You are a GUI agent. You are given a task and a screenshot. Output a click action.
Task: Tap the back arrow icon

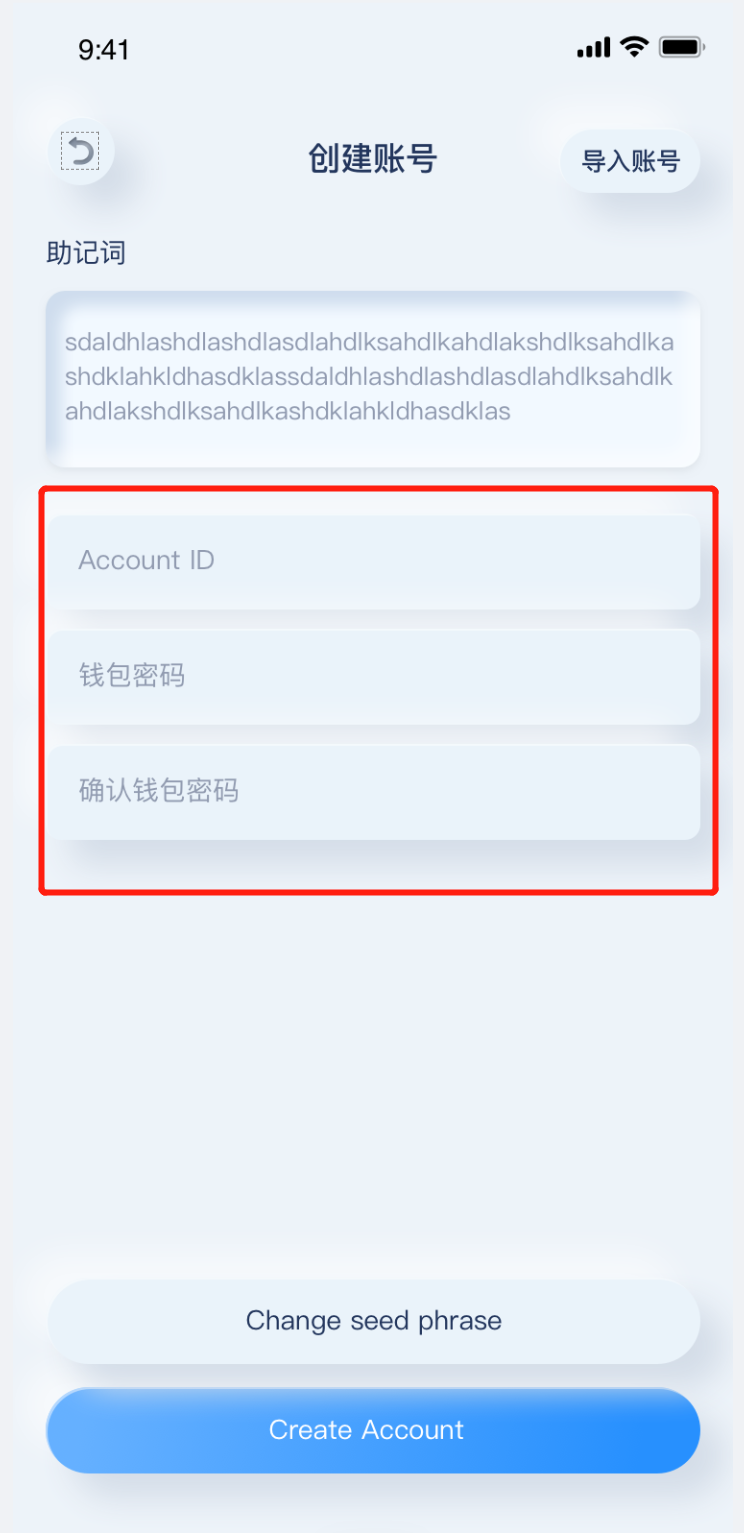pyautogui.click(x=81, y=152)
